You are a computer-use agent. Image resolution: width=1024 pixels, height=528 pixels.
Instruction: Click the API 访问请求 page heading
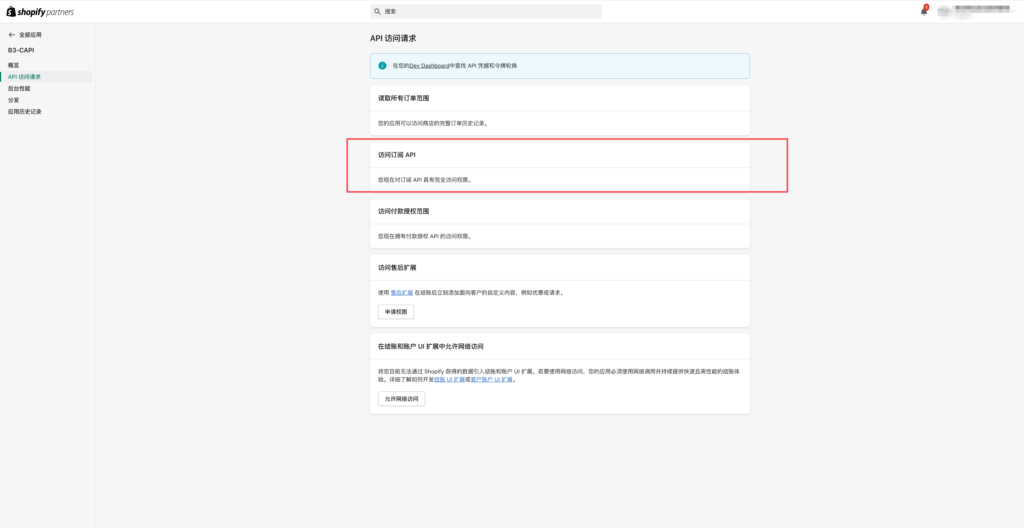pyautogui.click(x=393, y=39)
